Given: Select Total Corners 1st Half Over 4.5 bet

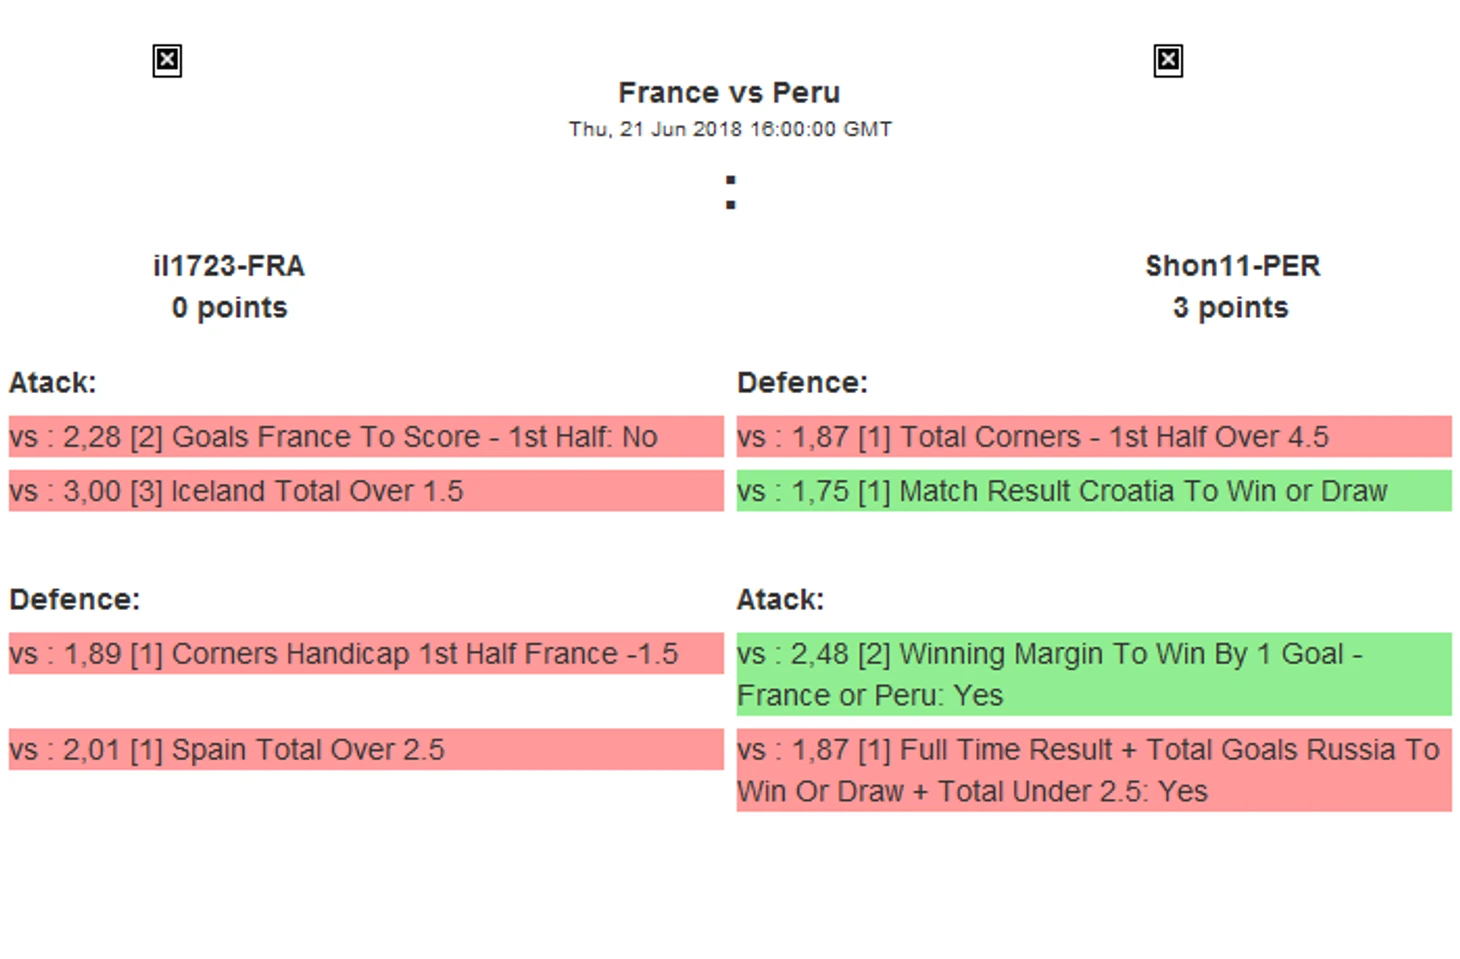Looking at the screenshot, I should pyautogui.click(x=1093, y=437).
